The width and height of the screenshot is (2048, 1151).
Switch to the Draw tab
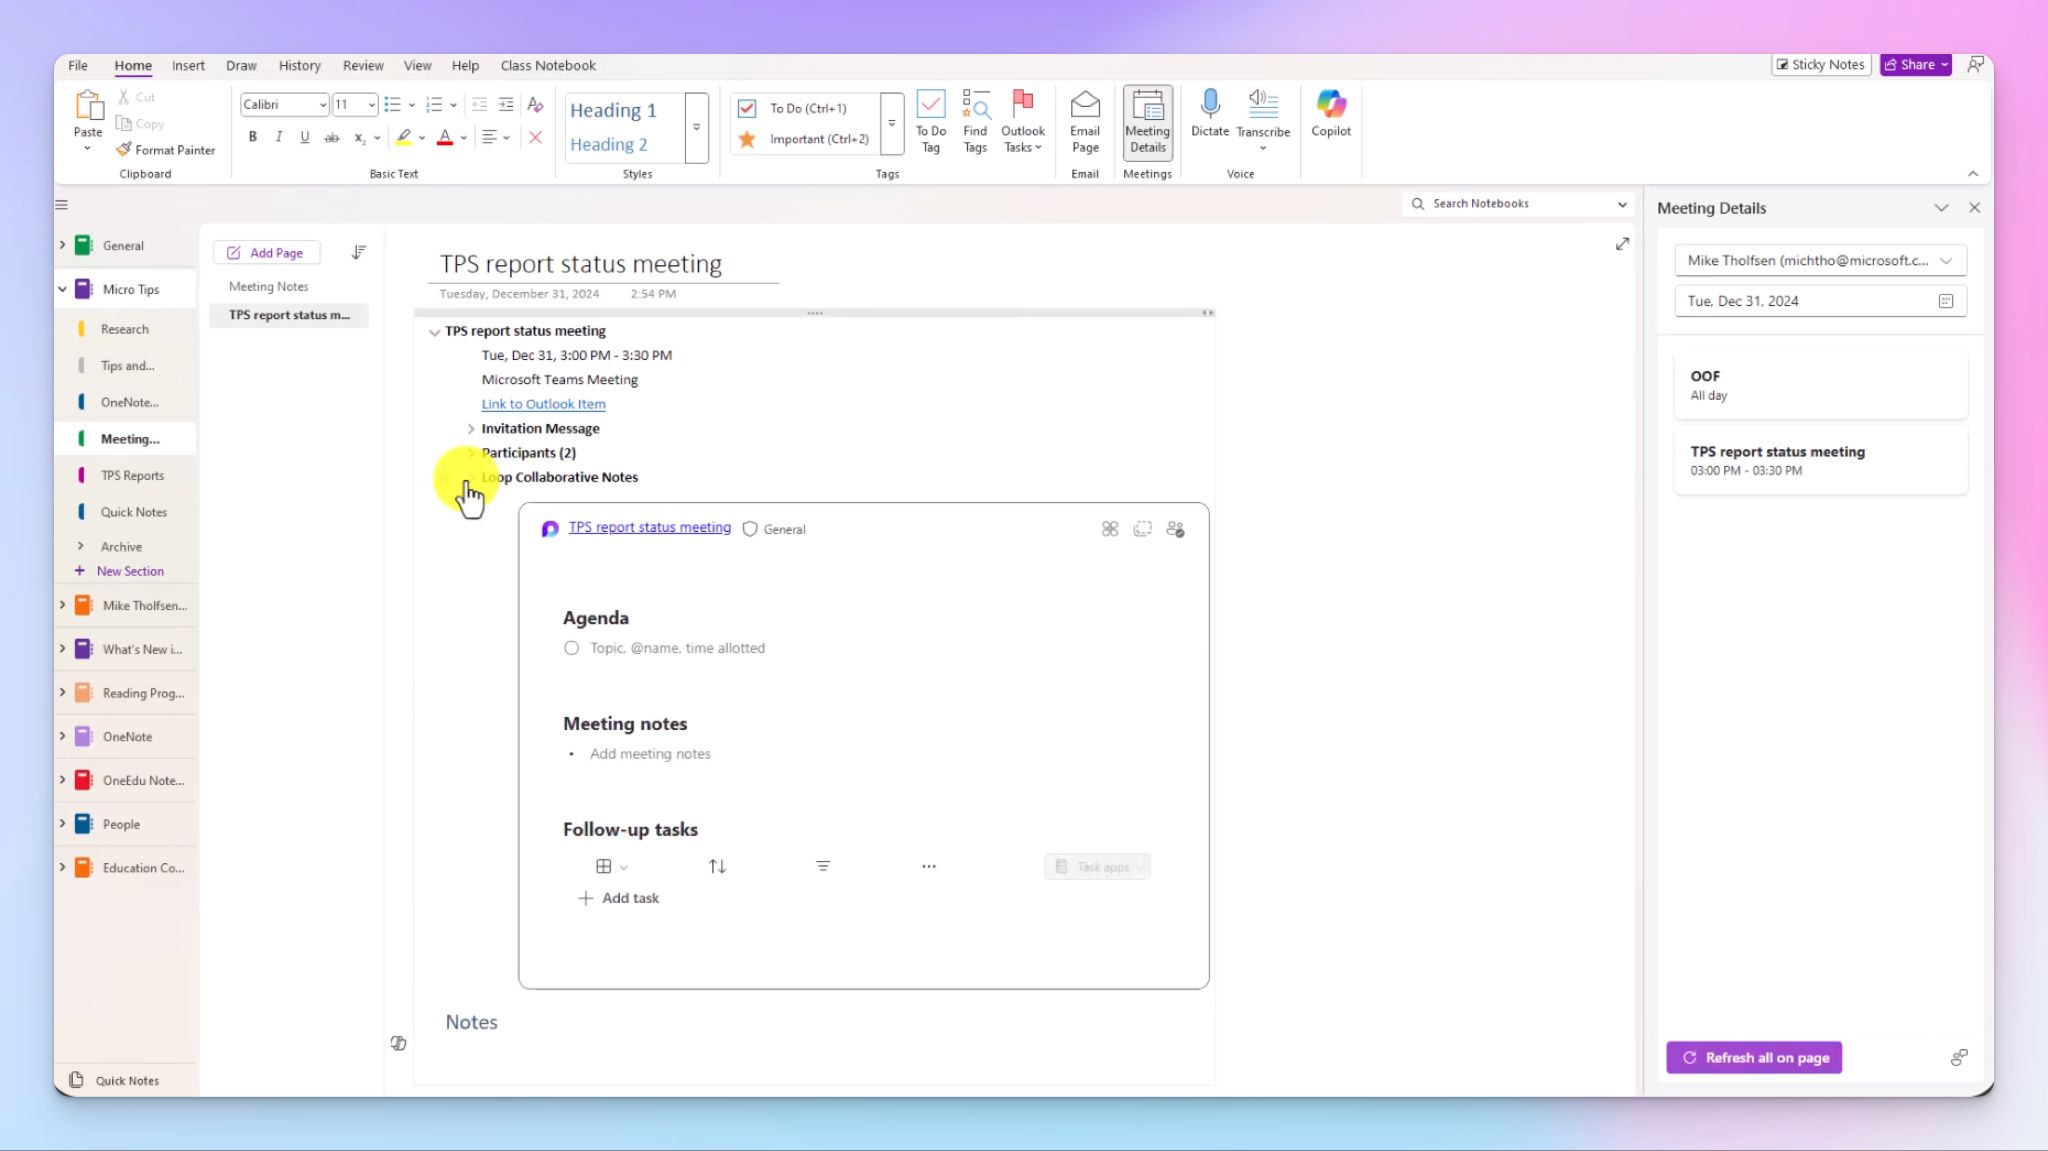click(241, 66)
